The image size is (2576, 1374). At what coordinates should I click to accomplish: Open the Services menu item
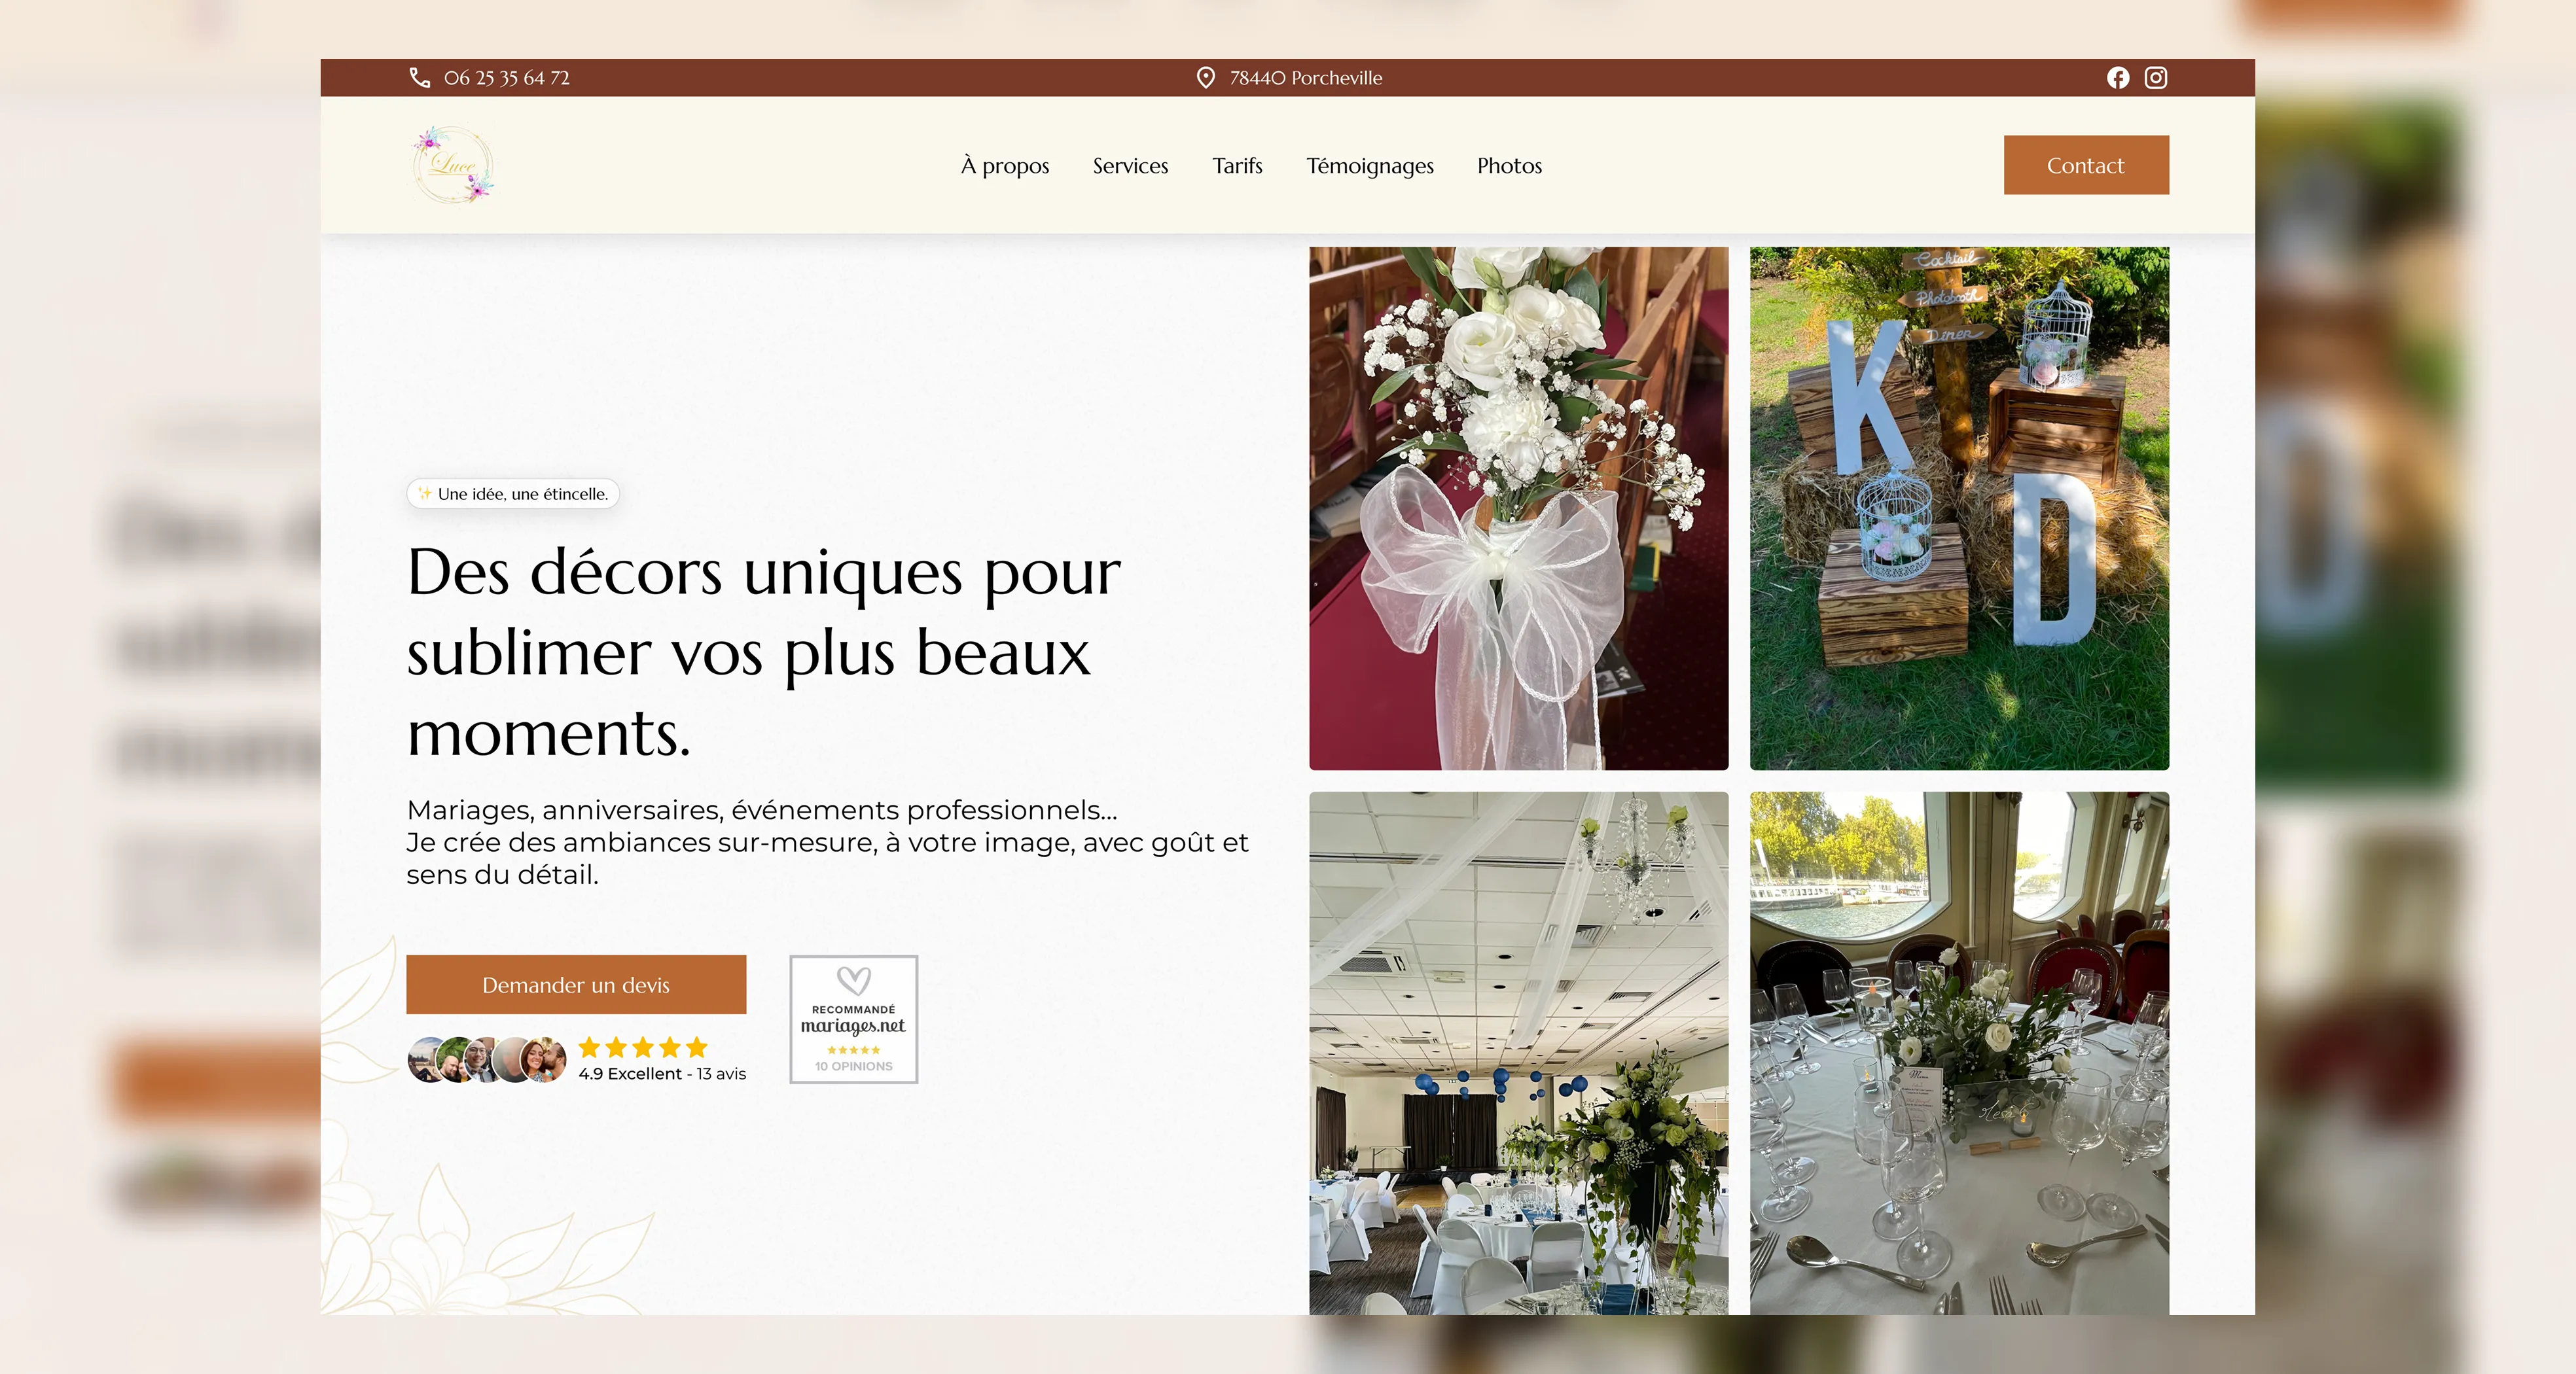(1130, 166)
